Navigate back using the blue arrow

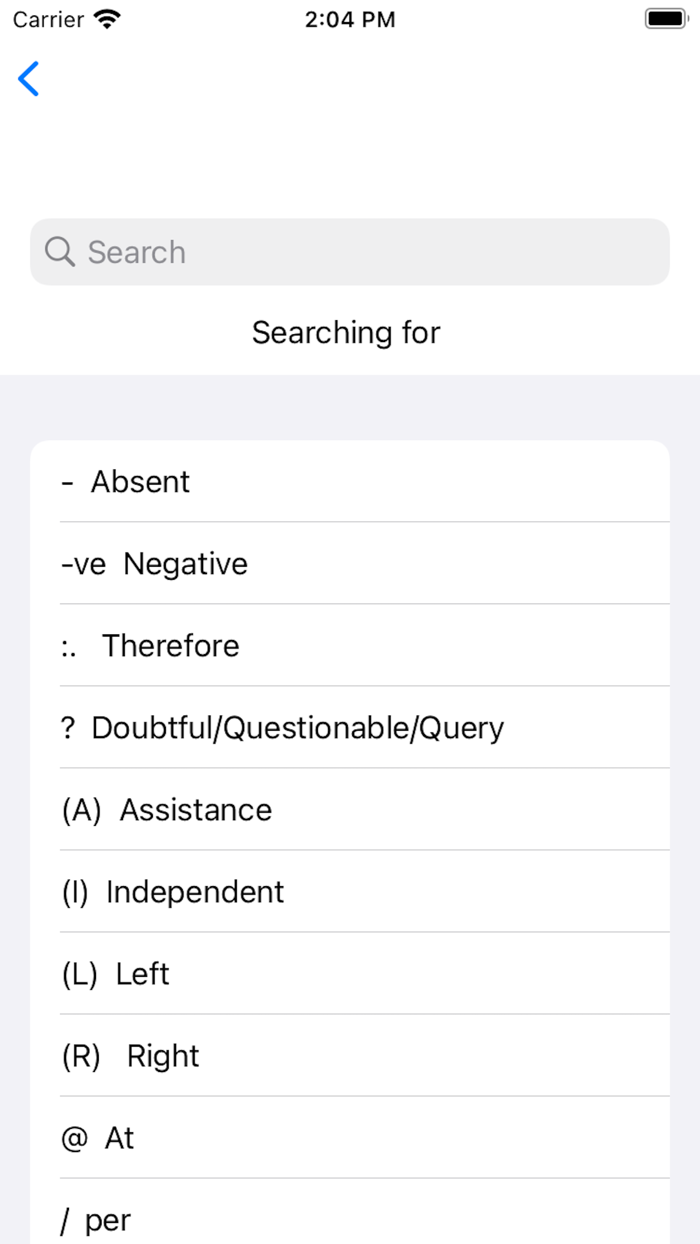click(28, 79)
